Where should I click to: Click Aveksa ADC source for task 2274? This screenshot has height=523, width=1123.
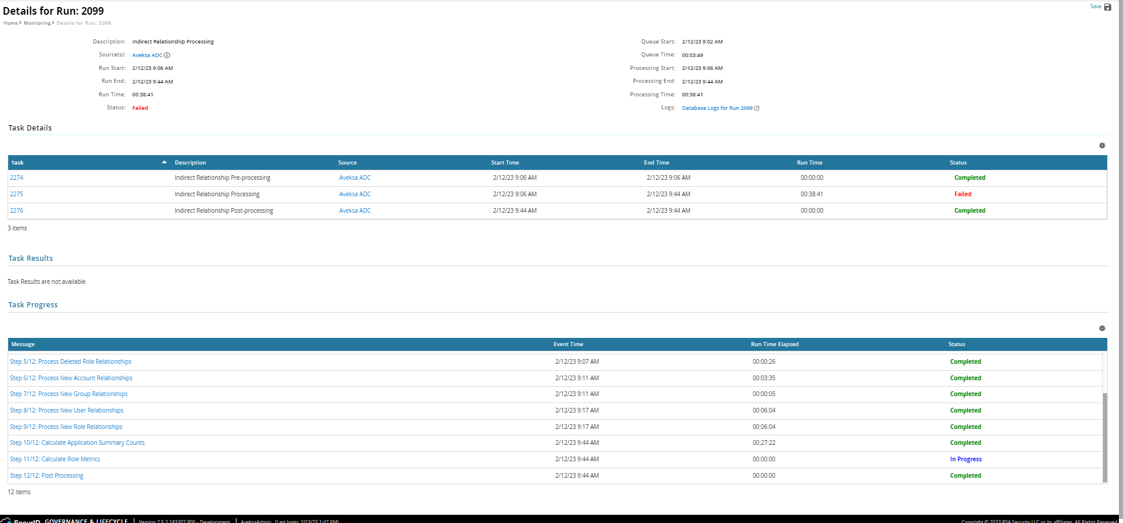point(354,178)
